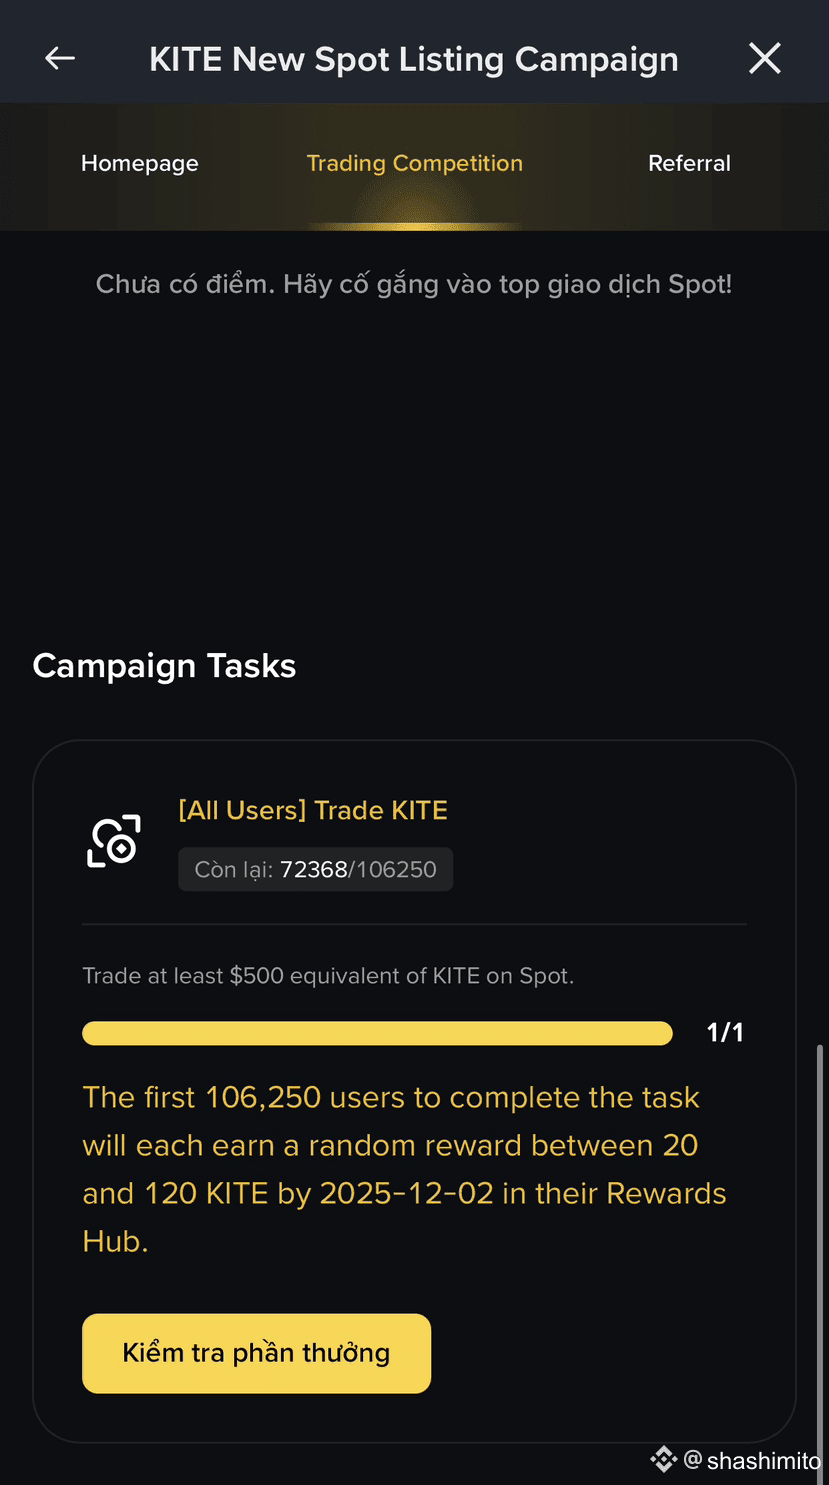
Task: Open the Homepage tab
Action: [140, 163]
